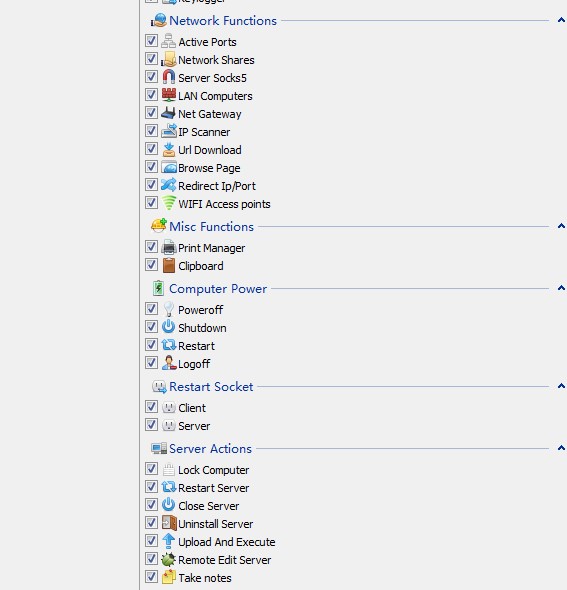The image size is (567, 590).
Task: Collapse the Server Actions section arrow
Action: (x=561, y=448)
